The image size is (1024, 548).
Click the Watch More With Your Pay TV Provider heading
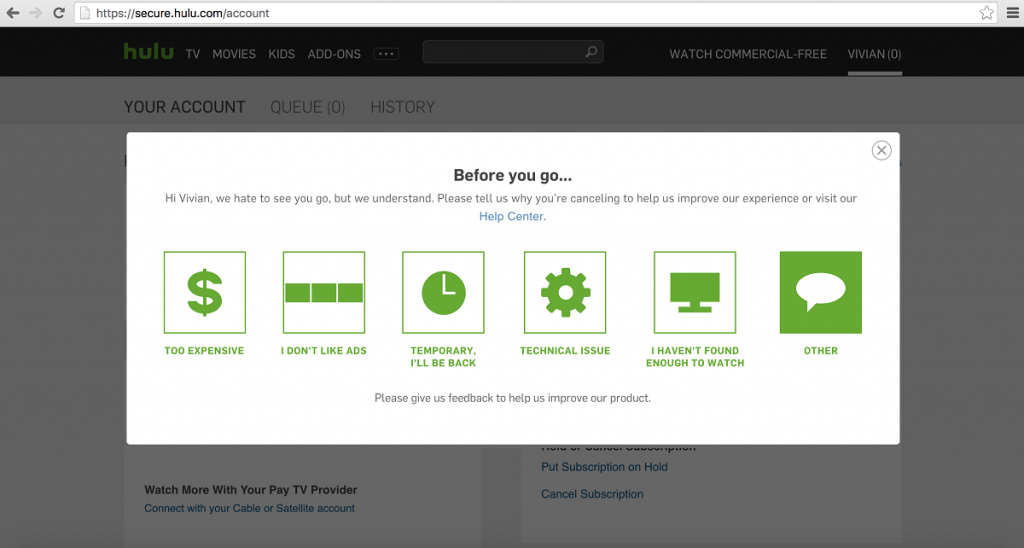(251, 490)
